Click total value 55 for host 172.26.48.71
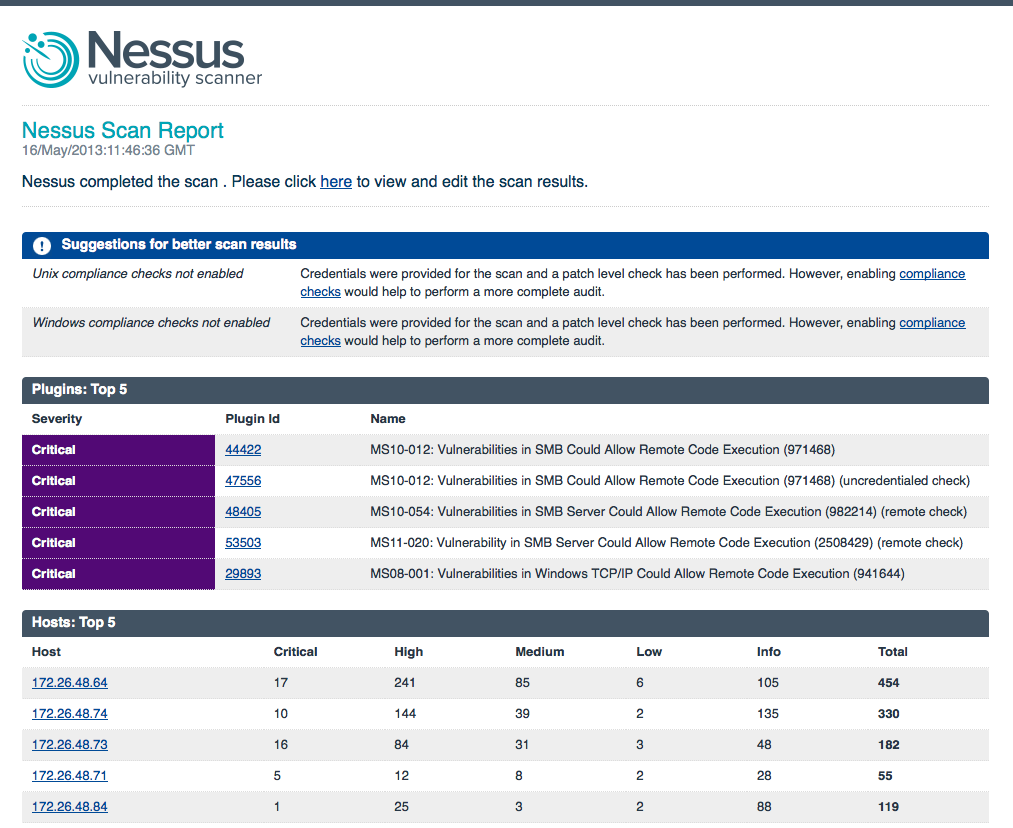The image size is (1013, 828). (x=884, y=776)
